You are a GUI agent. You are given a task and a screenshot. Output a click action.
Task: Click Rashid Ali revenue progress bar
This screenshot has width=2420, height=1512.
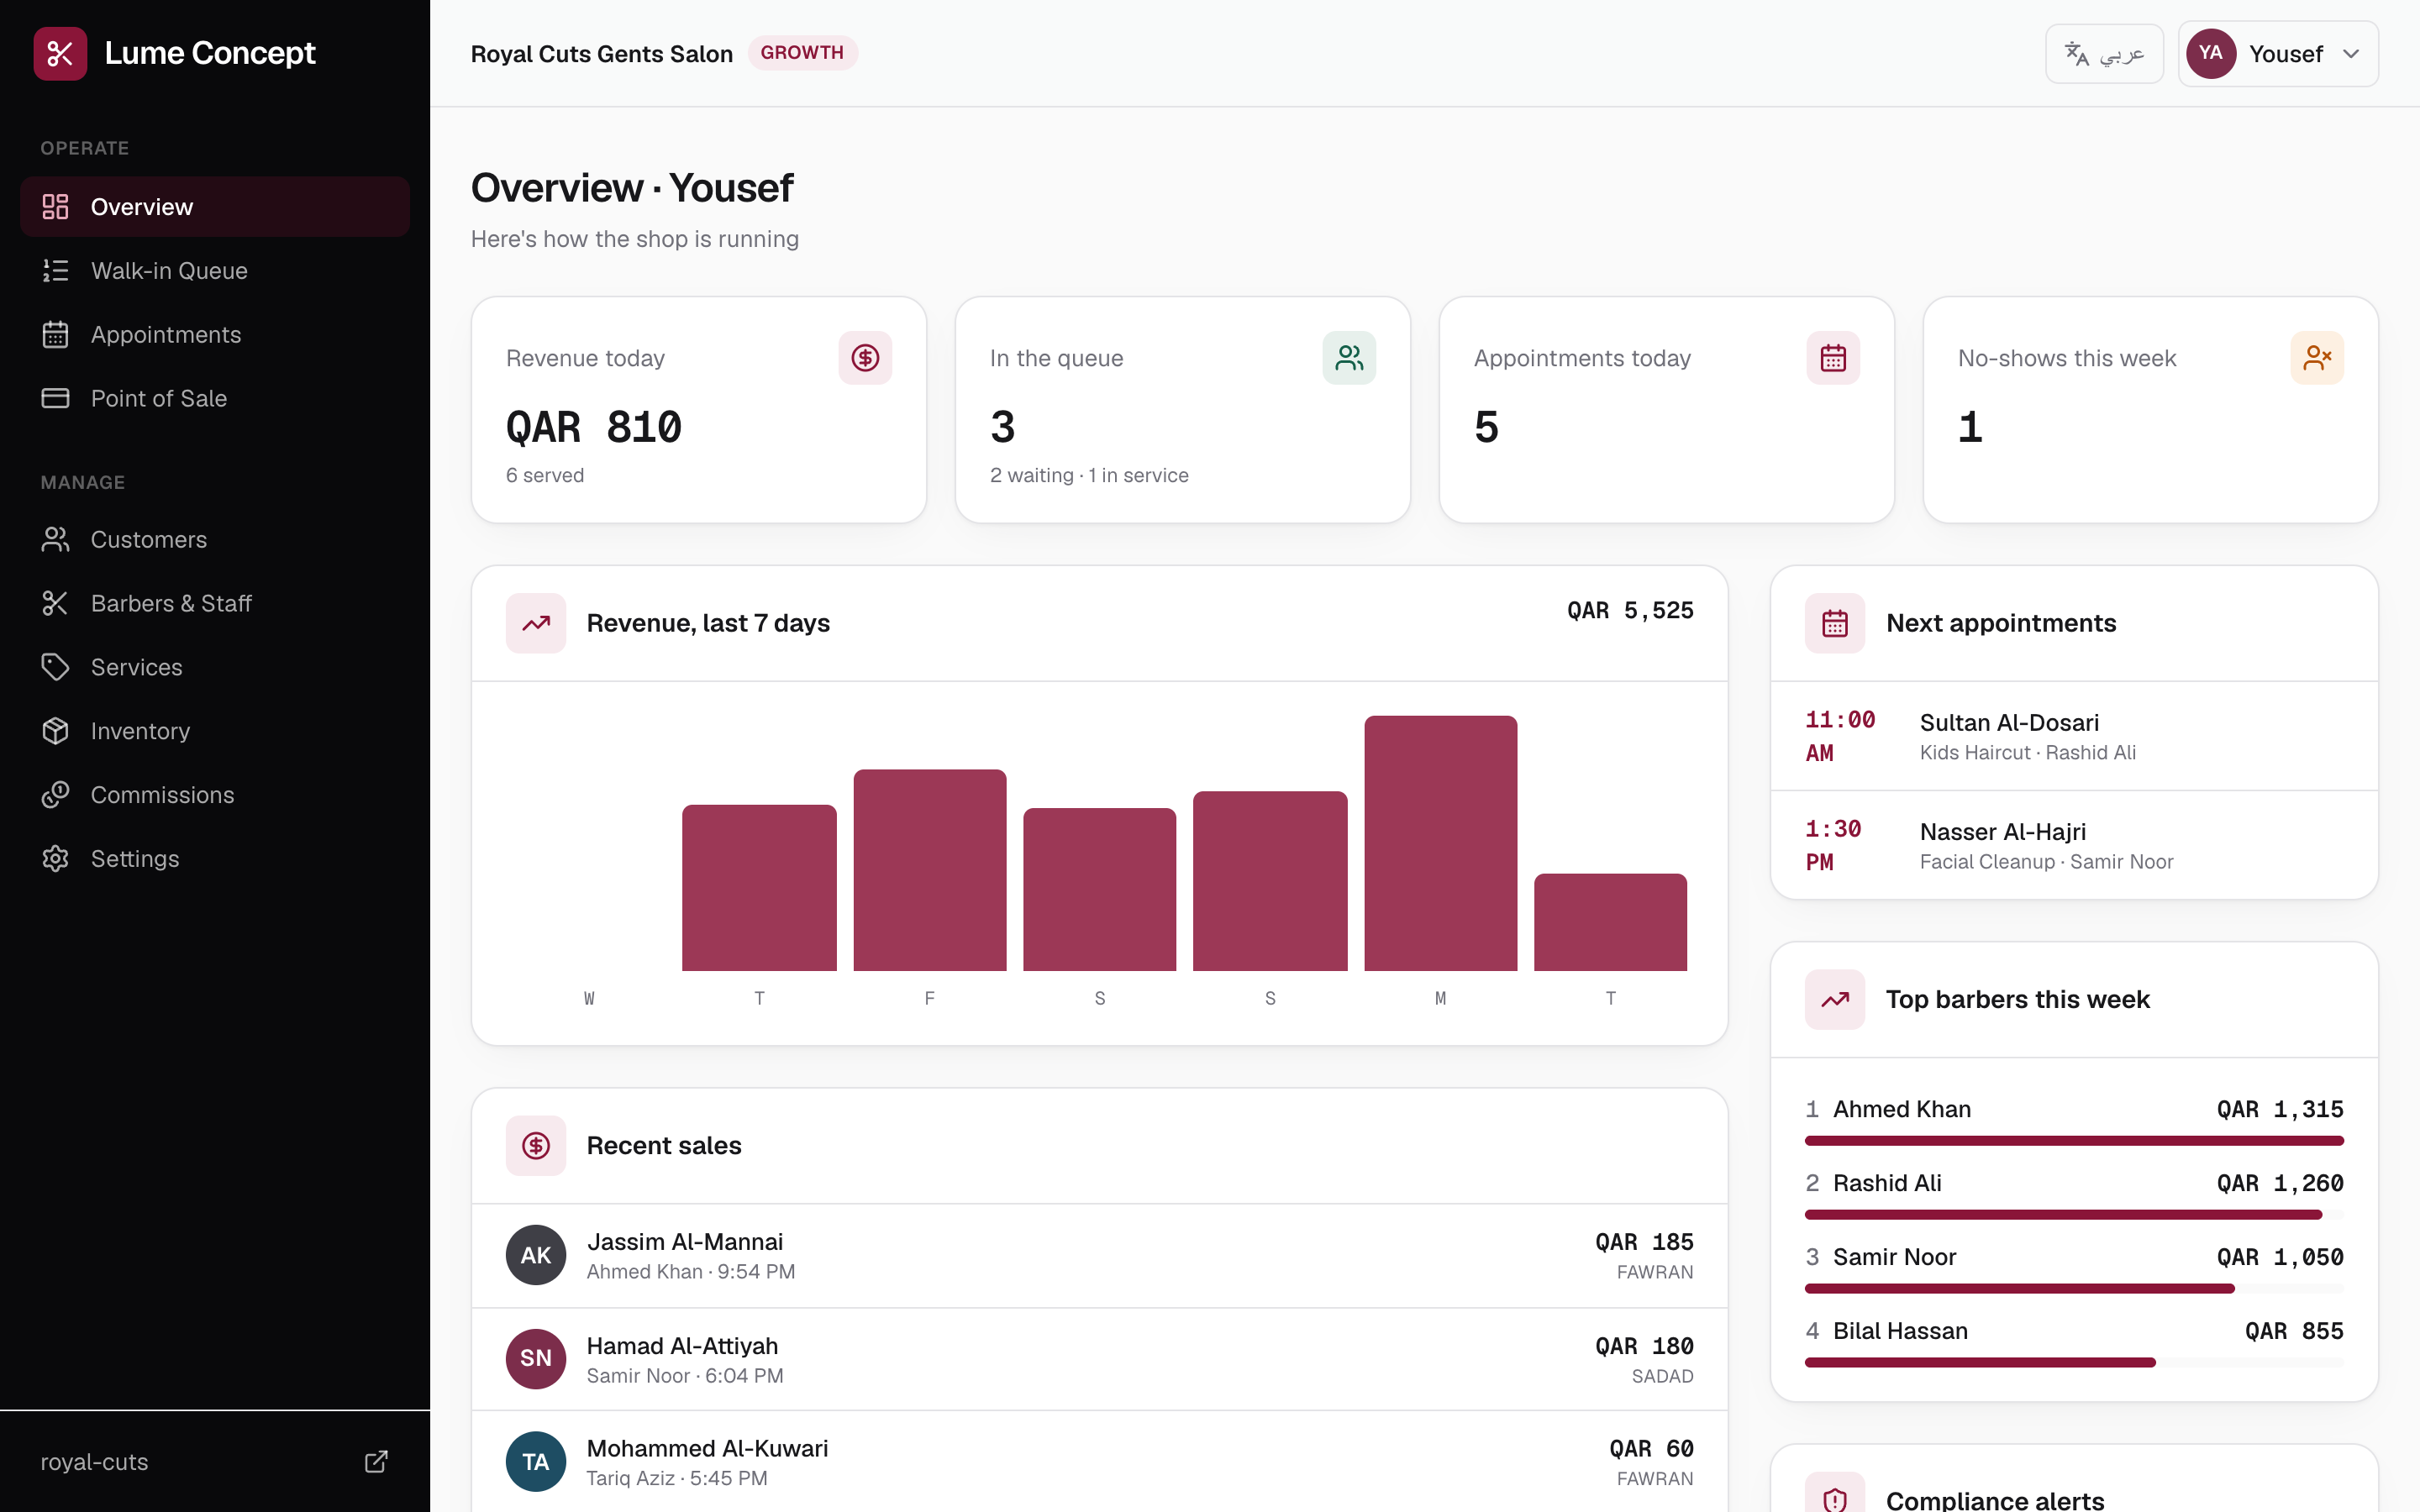tap(2074, 1215)
